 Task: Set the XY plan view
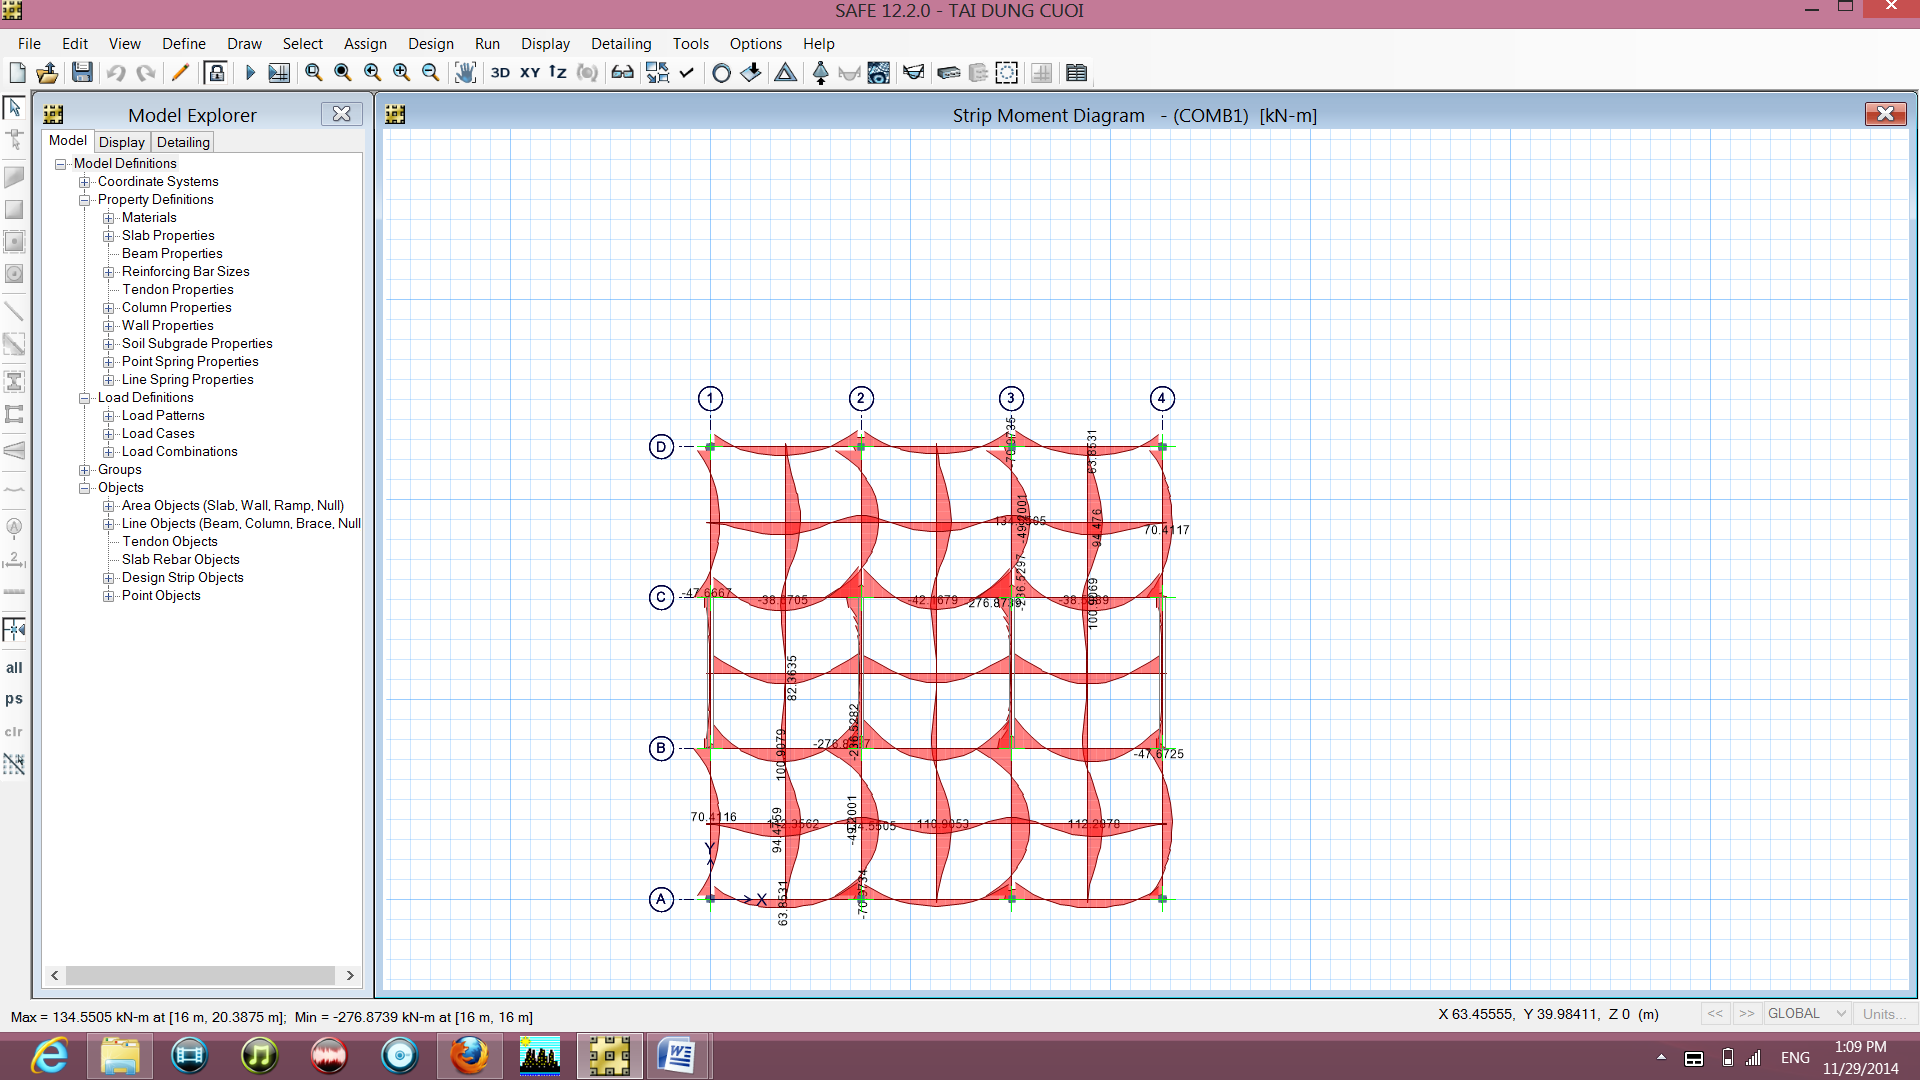(530, 72)
